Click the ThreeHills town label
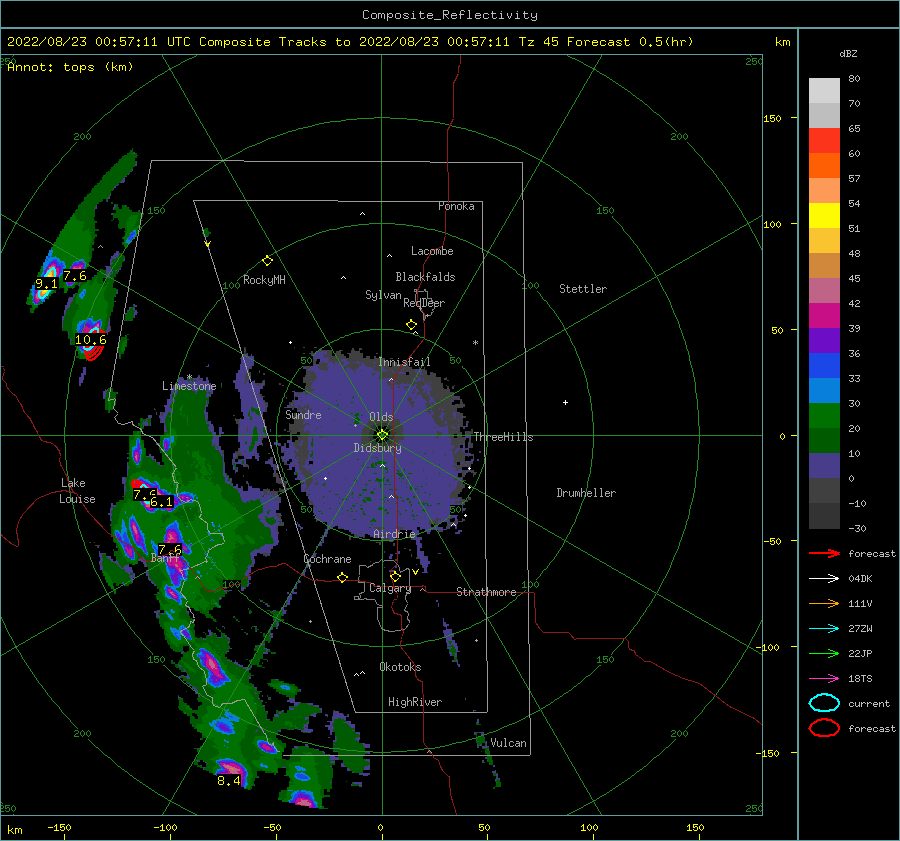This screenshot has width=900, height=841. click(503, 437)
